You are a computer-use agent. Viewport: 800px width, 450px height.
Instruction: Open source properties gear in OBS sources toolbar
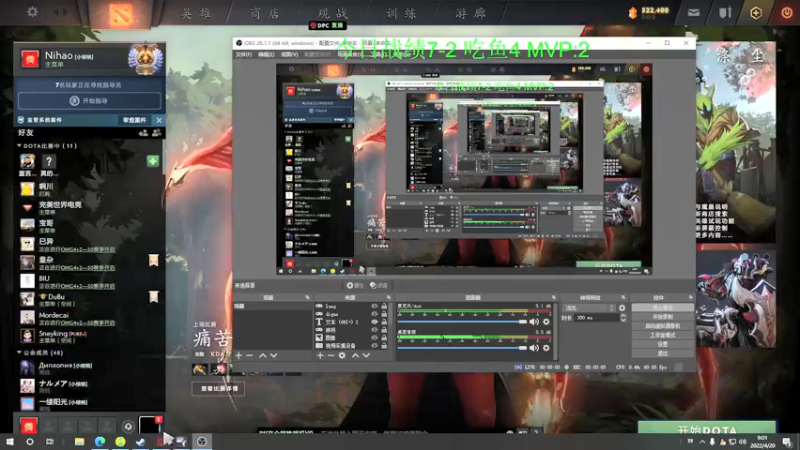(342, 355)
